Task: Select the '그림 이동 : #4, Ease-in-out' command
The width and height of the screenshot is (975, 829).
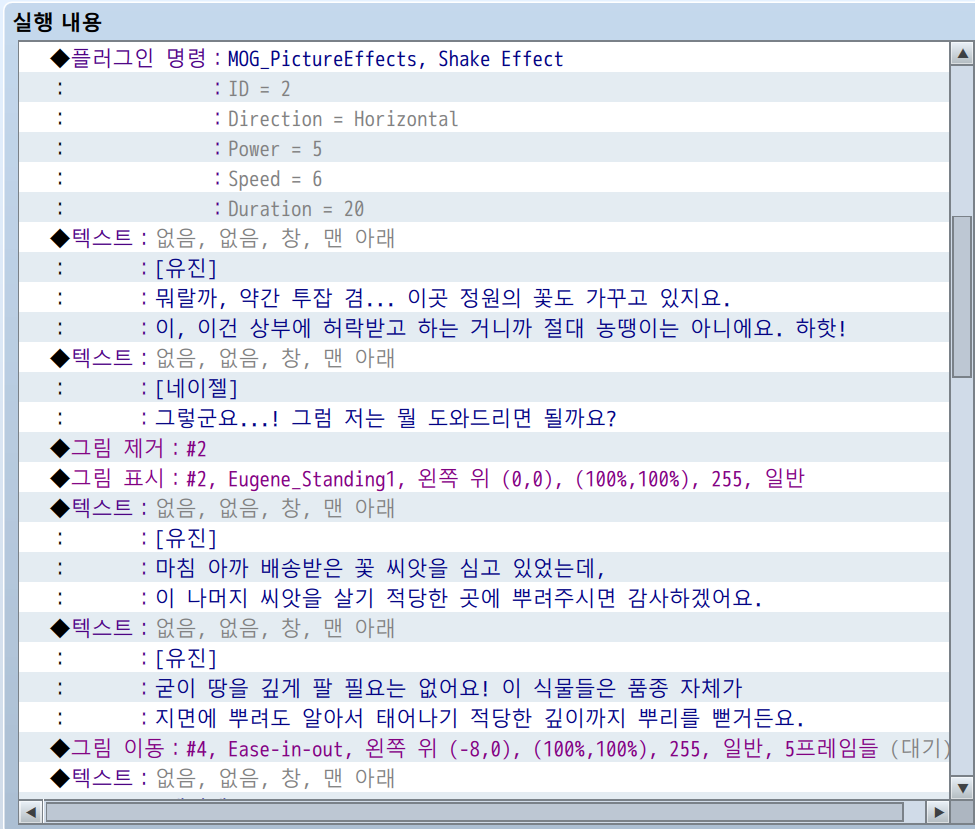Action: 484,748
